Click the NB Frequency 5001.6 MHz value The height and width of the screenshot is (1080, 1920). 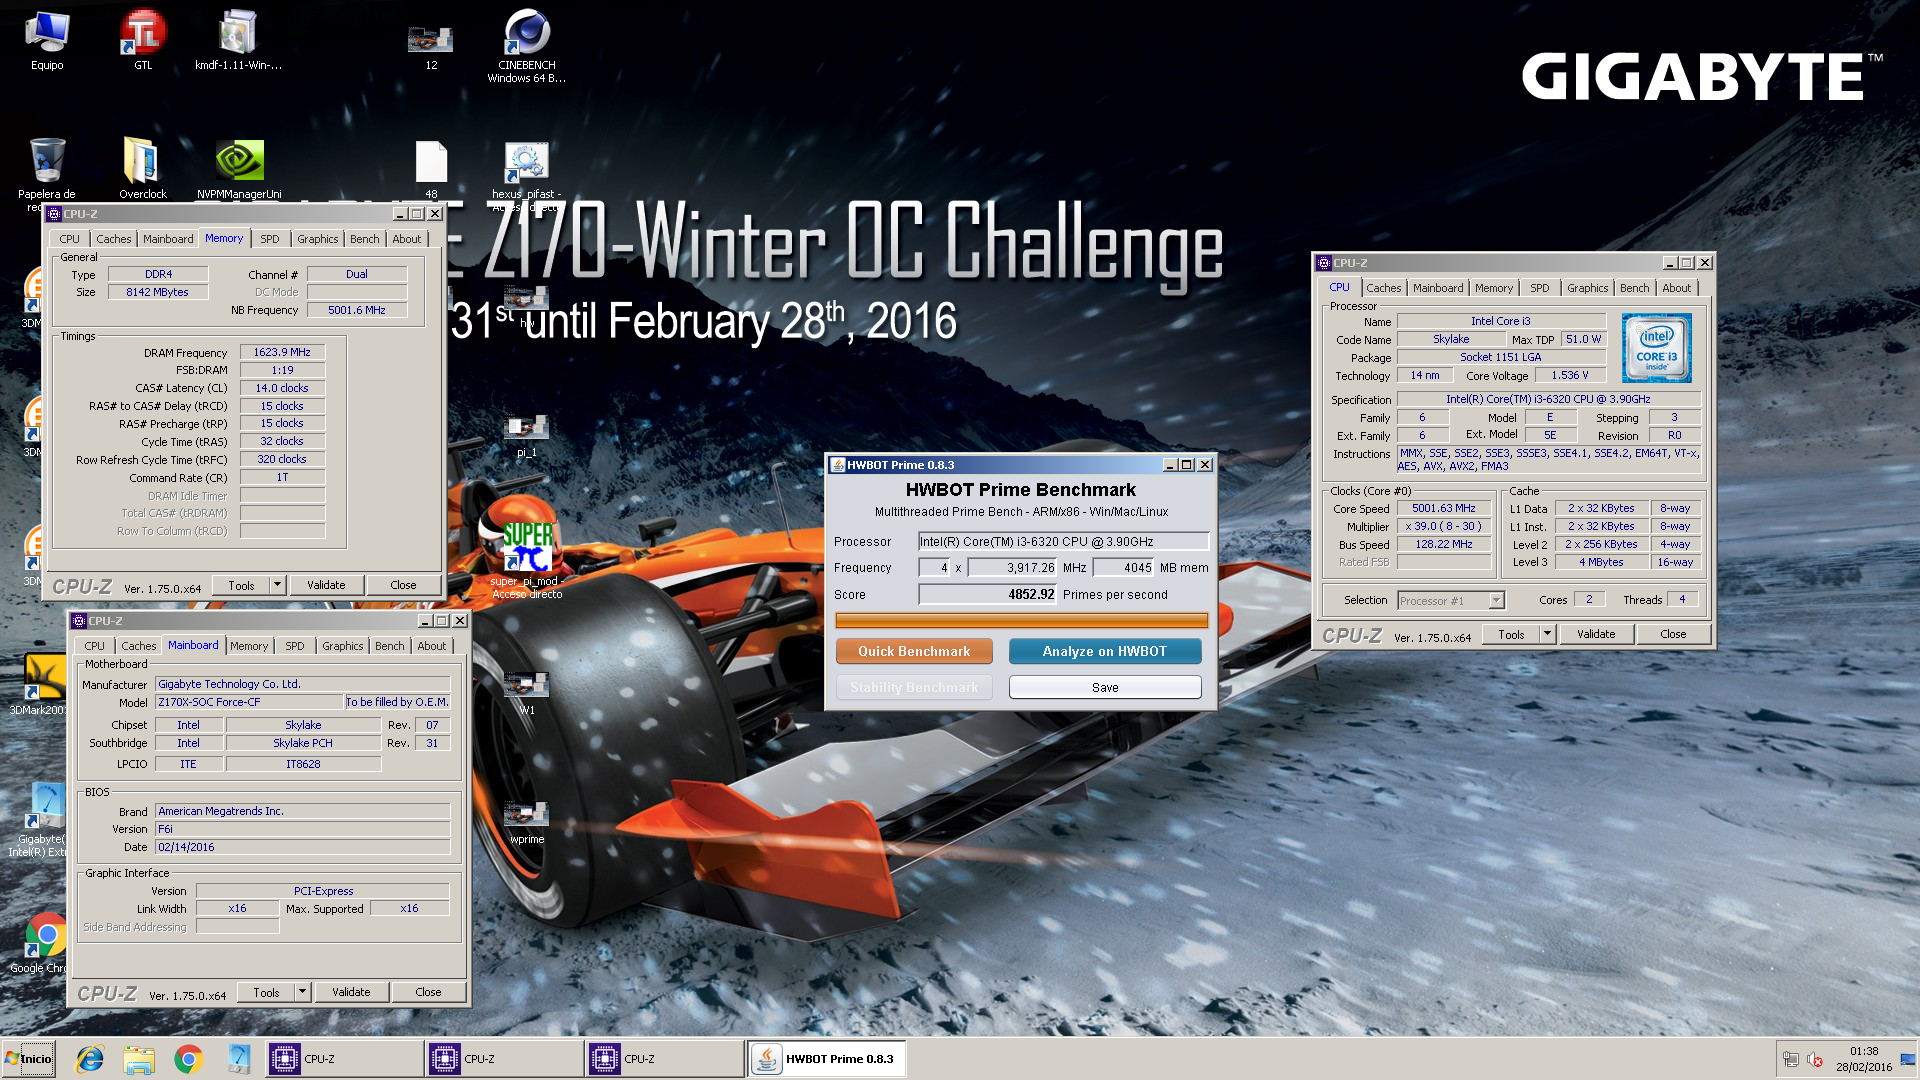[357, 310]
